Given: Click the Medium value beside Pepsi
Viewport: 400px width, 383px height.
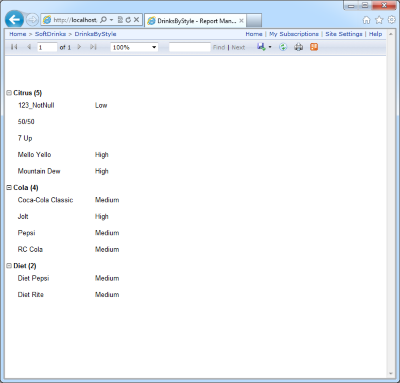Looking at the screenshot, I should [107, 233].
